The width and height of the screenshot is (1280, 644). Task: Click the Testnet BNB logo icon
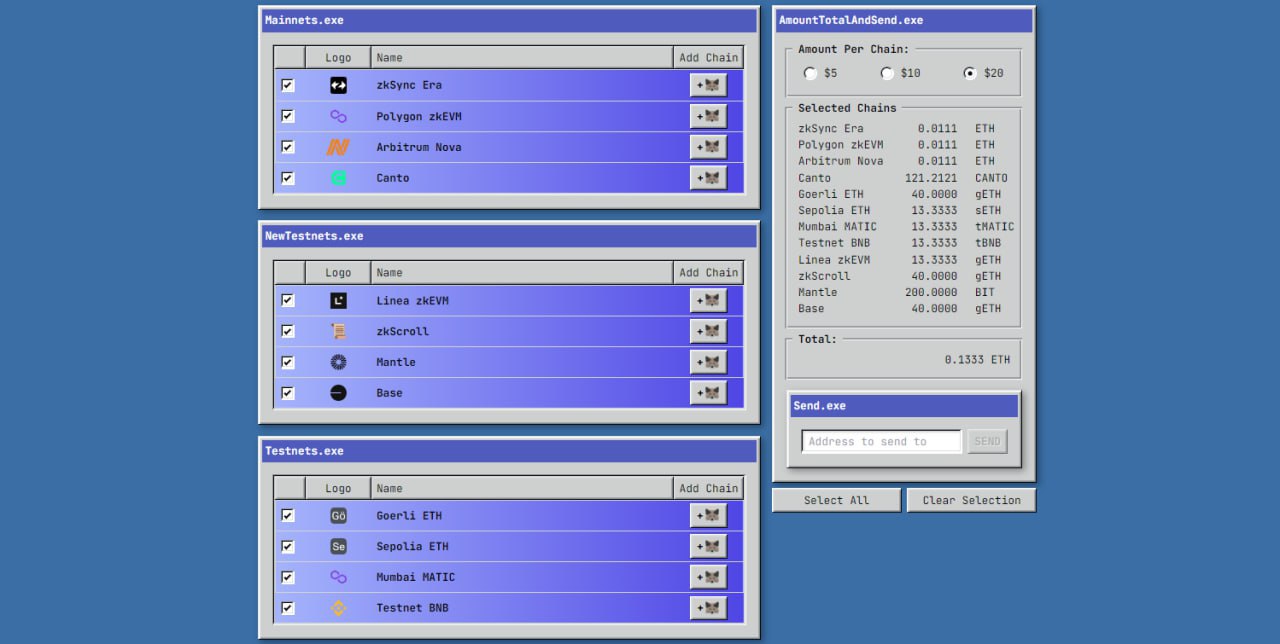coord(338,608)
